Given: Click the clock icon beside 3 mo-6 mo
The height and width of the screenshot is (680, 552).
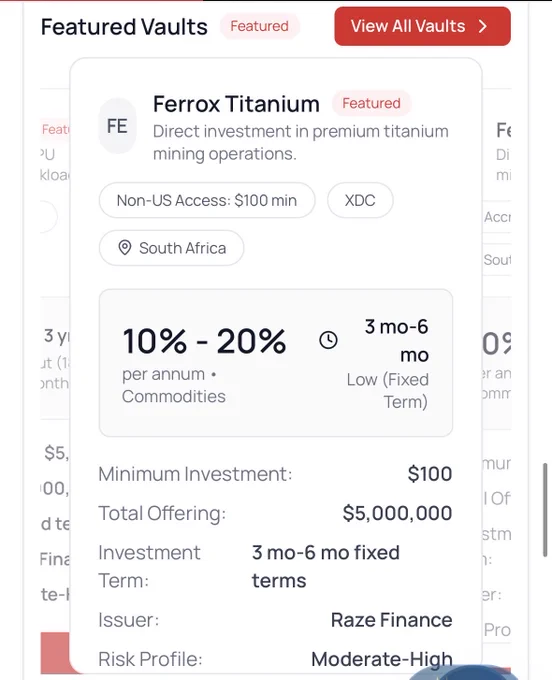Looking at the screenshot, I should (328, 340).
